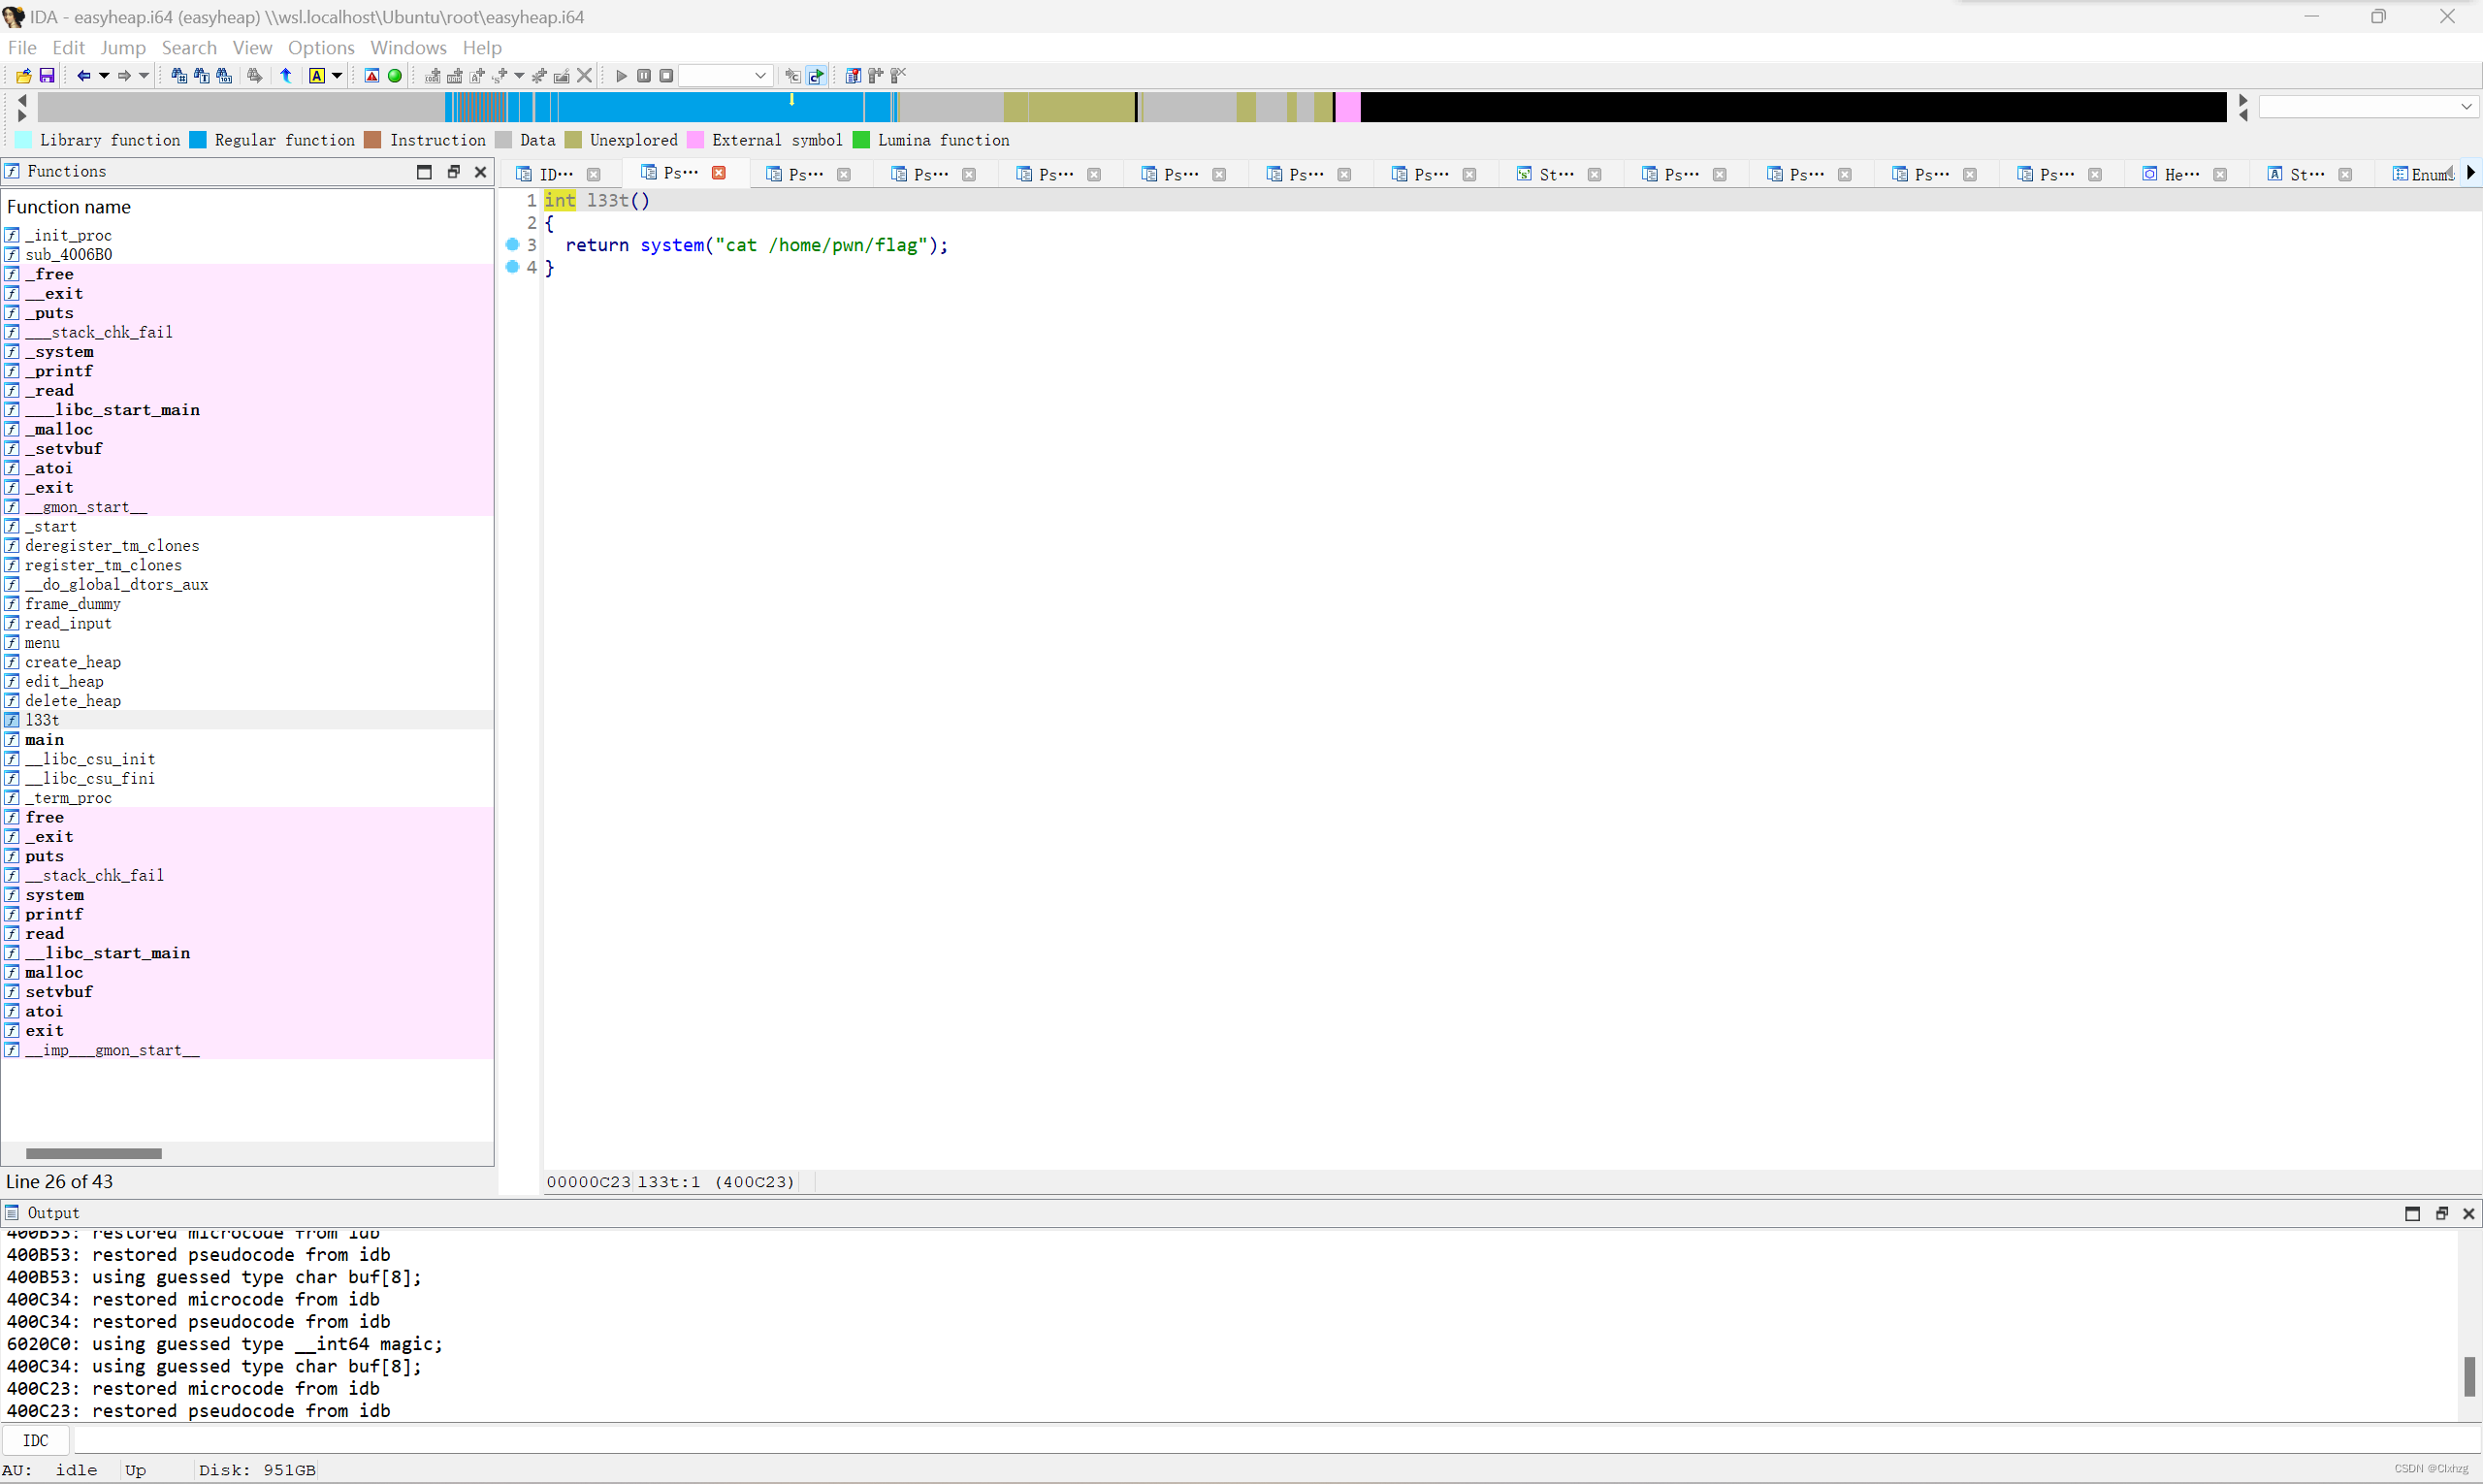Switch to the IDA View tab
The height and width of the screenshot is (1484, 2483).
[x=555, y=174]
